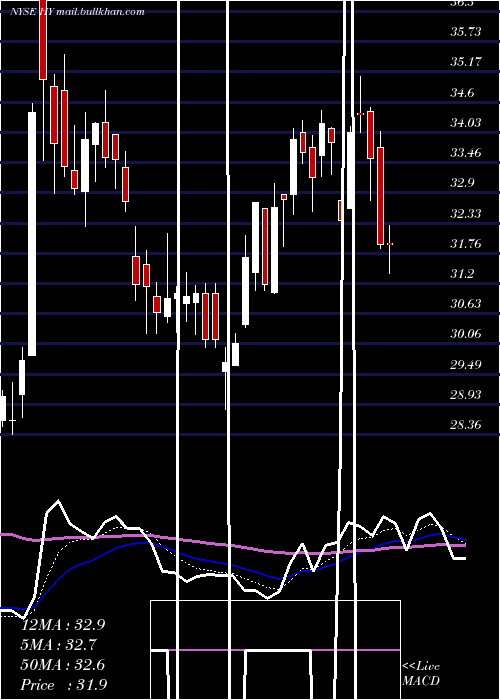Click the 33.46 price axis label

pos(466,153)
